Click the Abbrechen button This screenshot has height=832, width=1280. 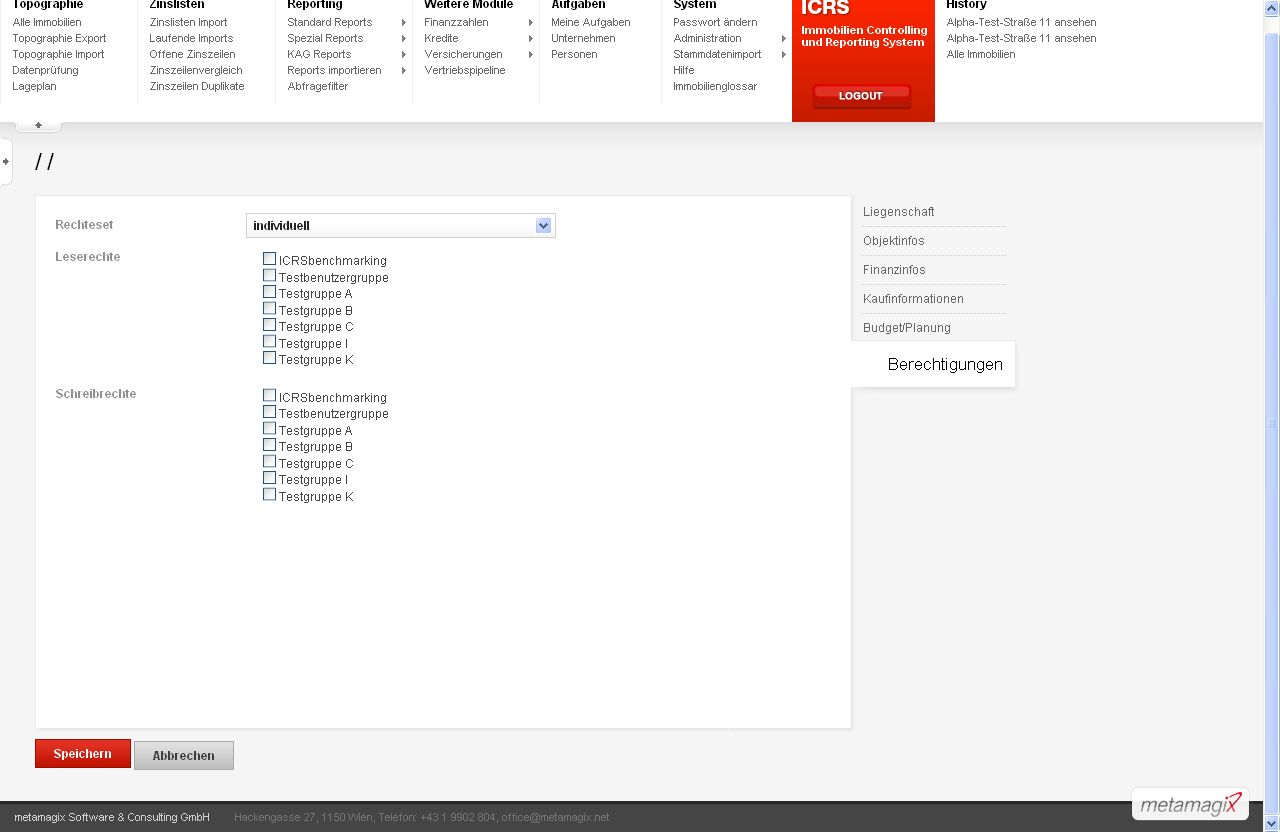[184, 756]
